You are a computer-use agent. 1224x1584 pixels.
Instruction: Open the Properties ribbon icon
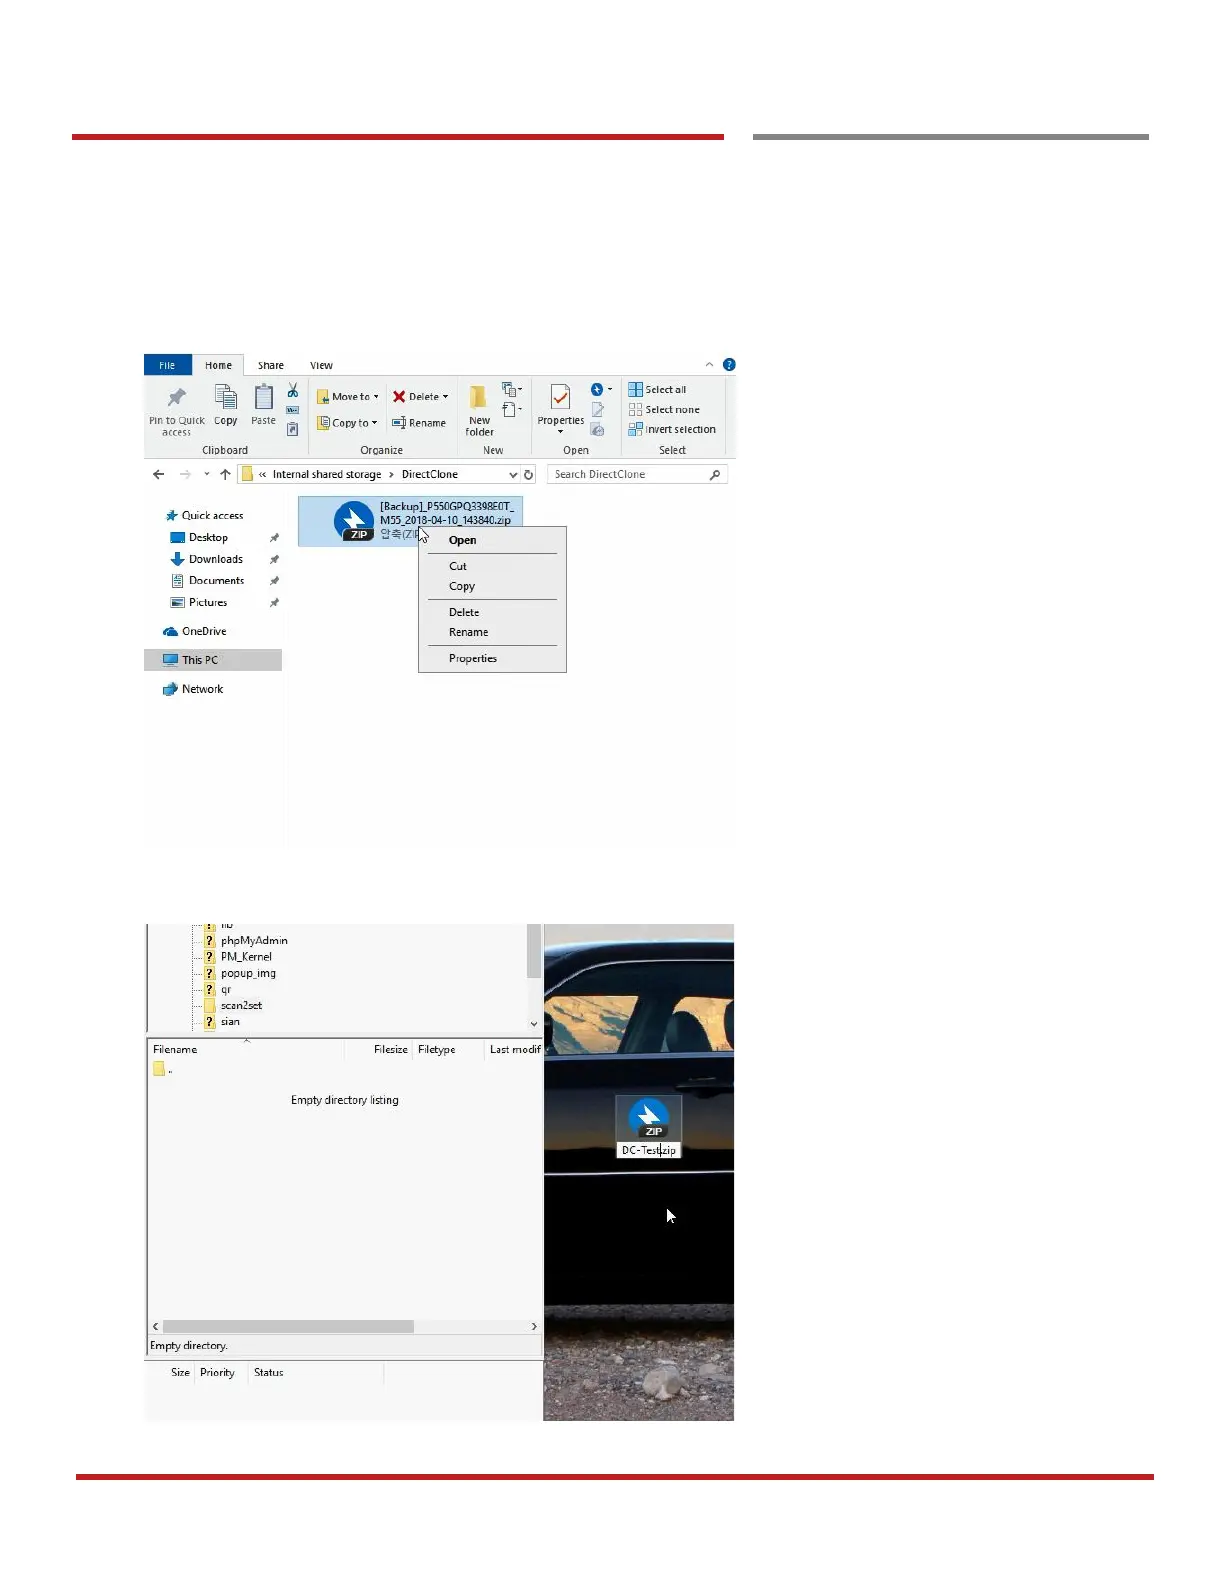click(560, 397)
